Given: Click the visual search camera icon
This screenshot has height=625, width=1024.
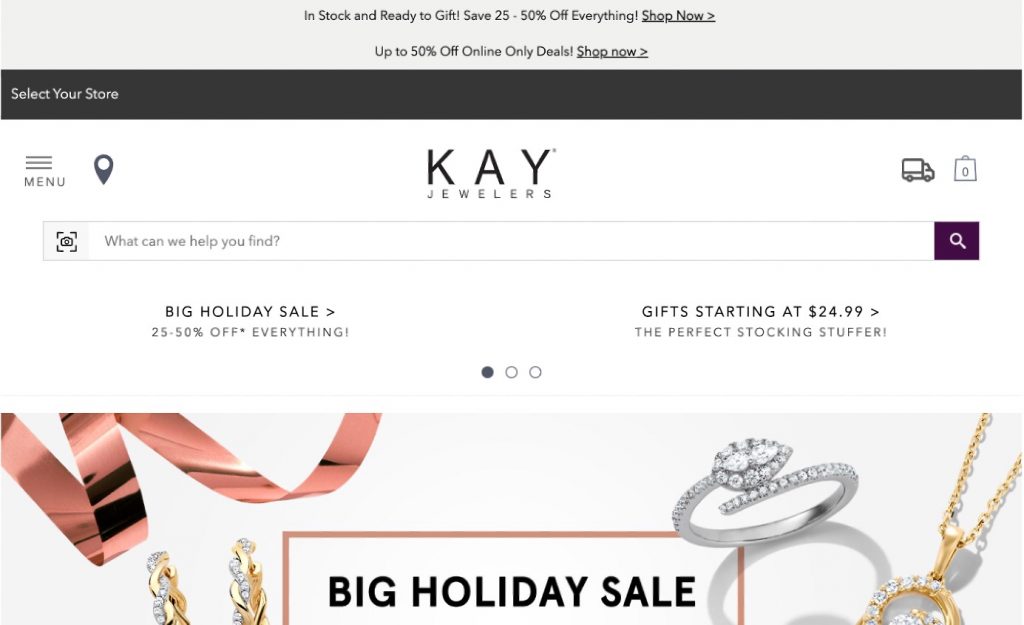Looking at the screenshot, I should (x=67, y=241).
